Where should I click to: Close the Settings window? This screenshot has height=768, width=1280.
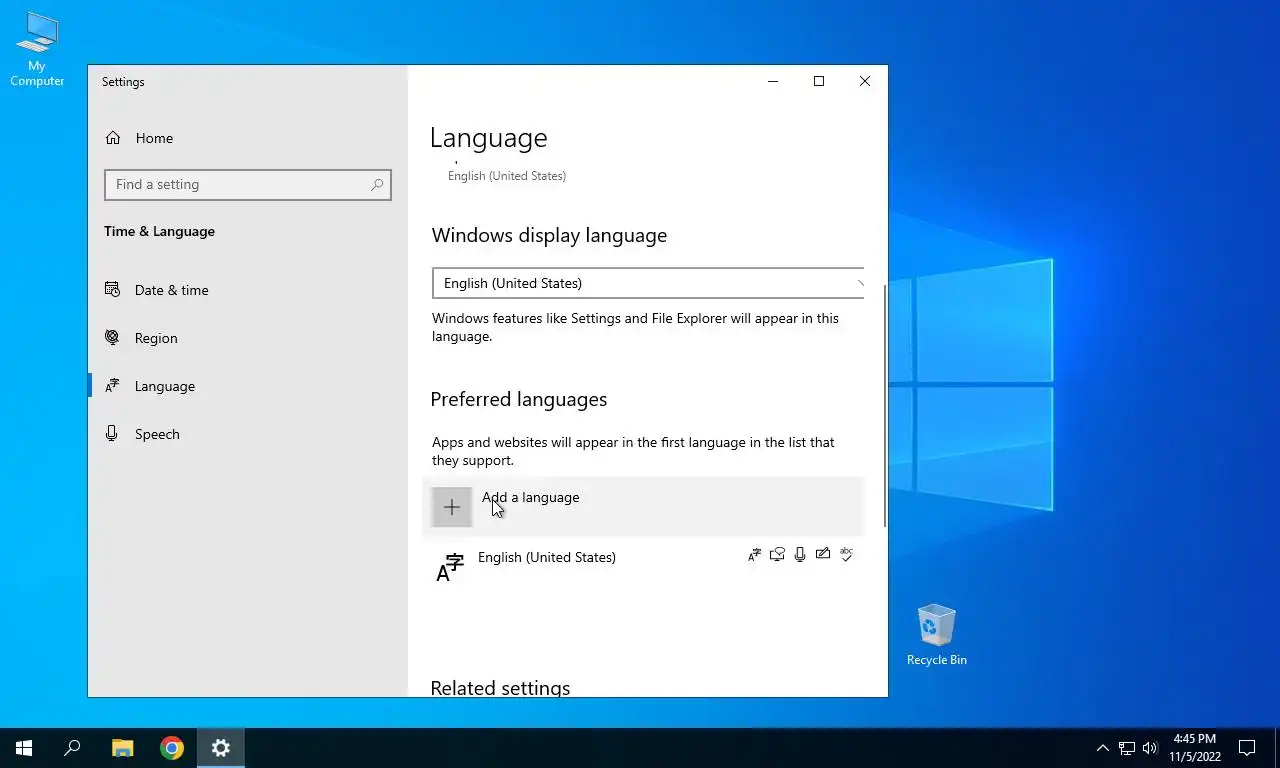(x=865, y=81)
